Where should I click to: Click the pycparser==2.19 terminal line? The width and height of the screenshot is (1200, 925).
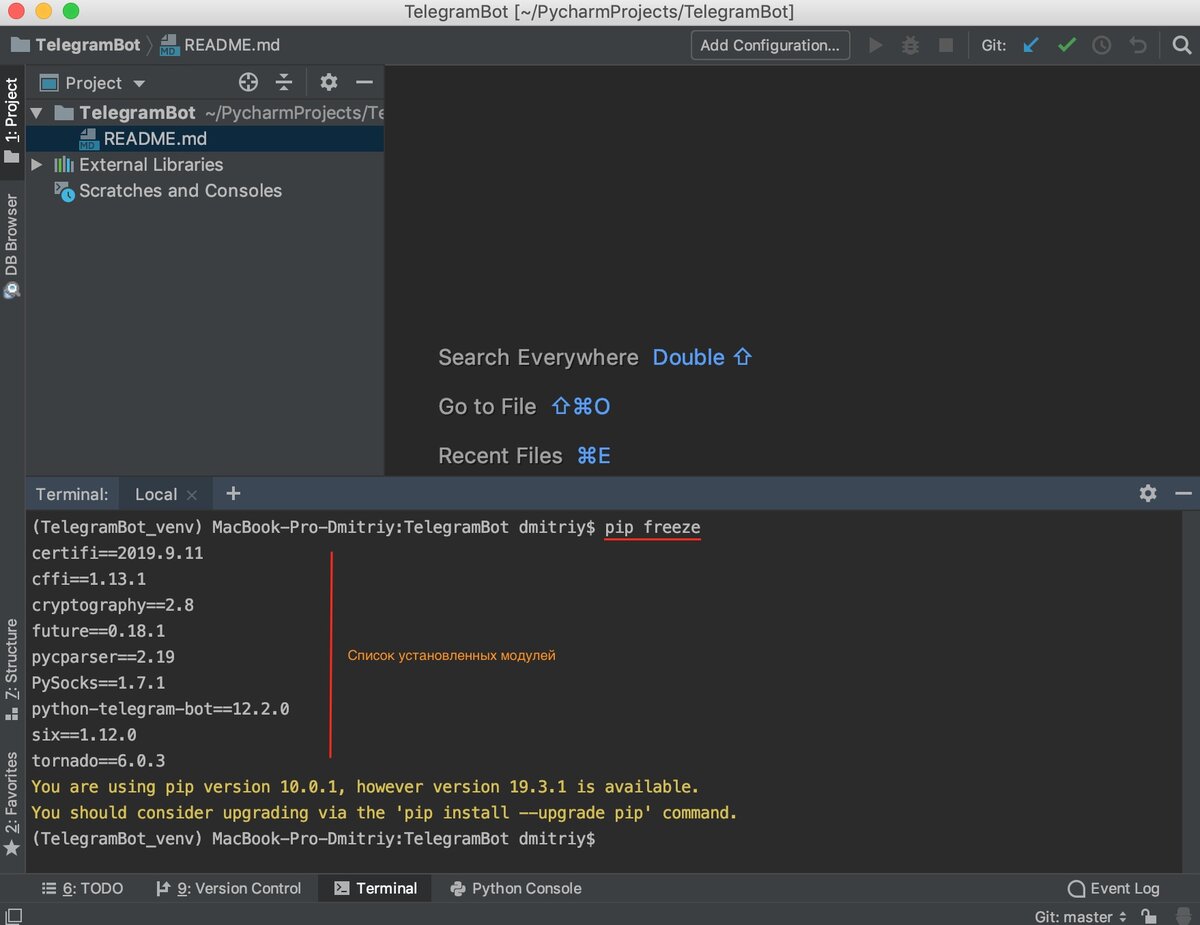point(103,657)
